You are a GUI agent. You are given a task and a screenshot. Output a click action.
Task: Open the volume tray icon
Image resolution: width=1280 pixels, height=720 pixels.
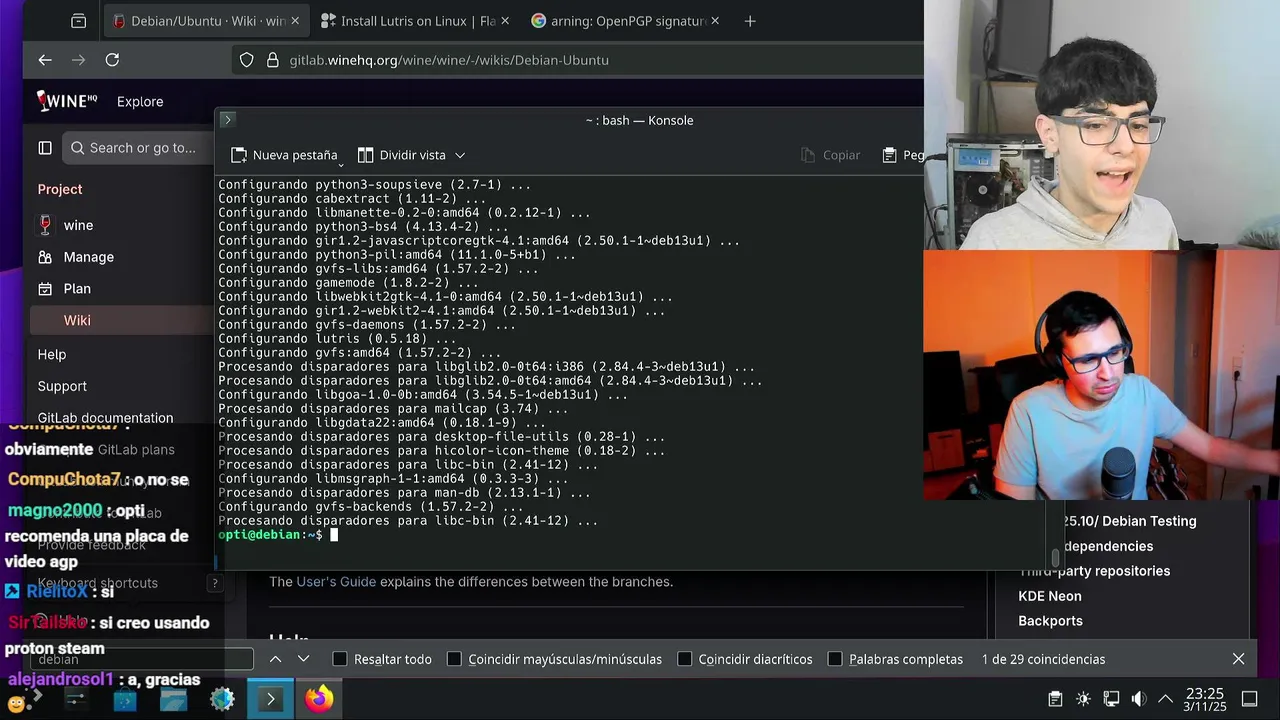(1138, 699)
